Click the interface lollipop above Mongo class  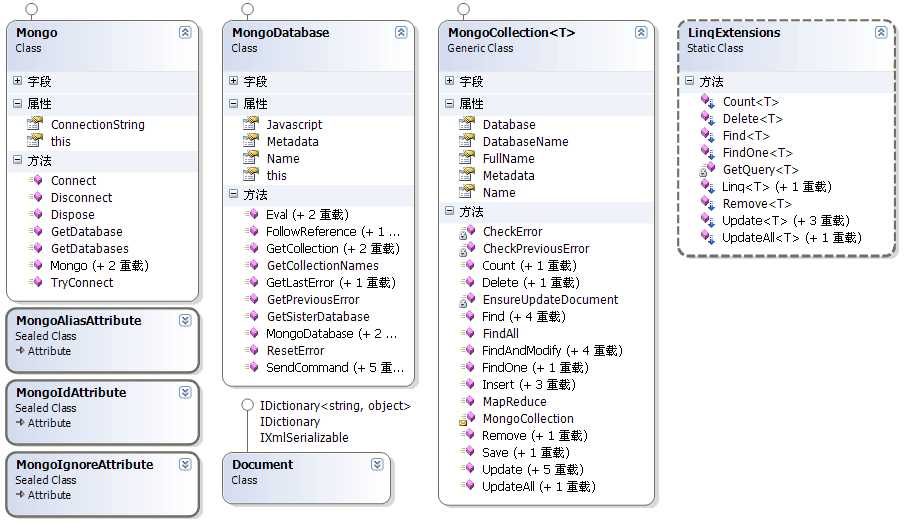coord(32,9)
